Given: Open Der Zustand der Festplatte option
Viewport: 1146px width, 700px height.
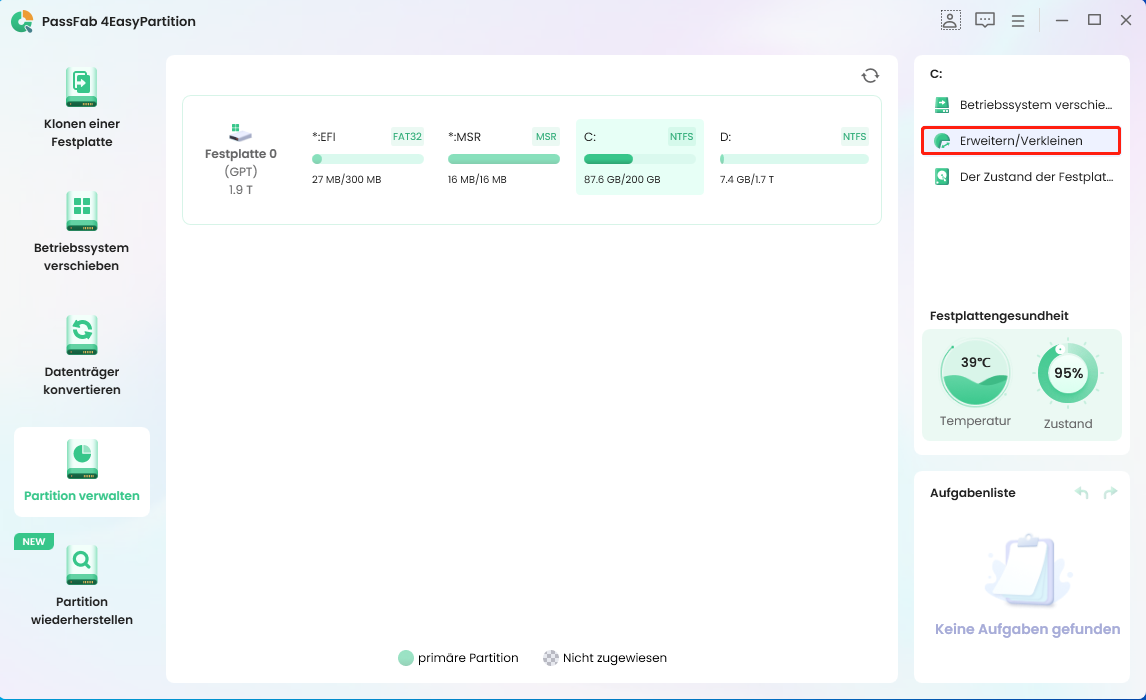Looking at the screenshot, I should click(1020, 176).
